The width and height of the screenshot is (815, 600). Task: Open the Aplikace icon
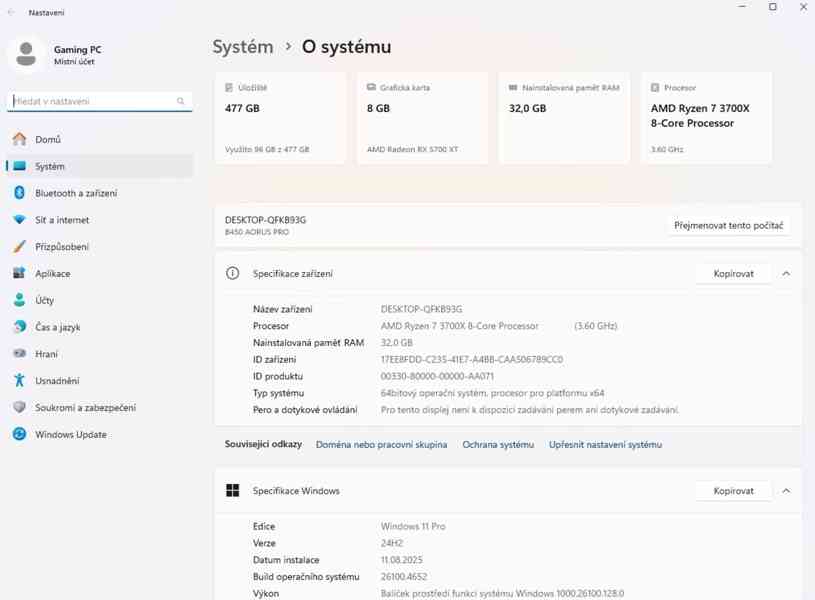point(19,273)
